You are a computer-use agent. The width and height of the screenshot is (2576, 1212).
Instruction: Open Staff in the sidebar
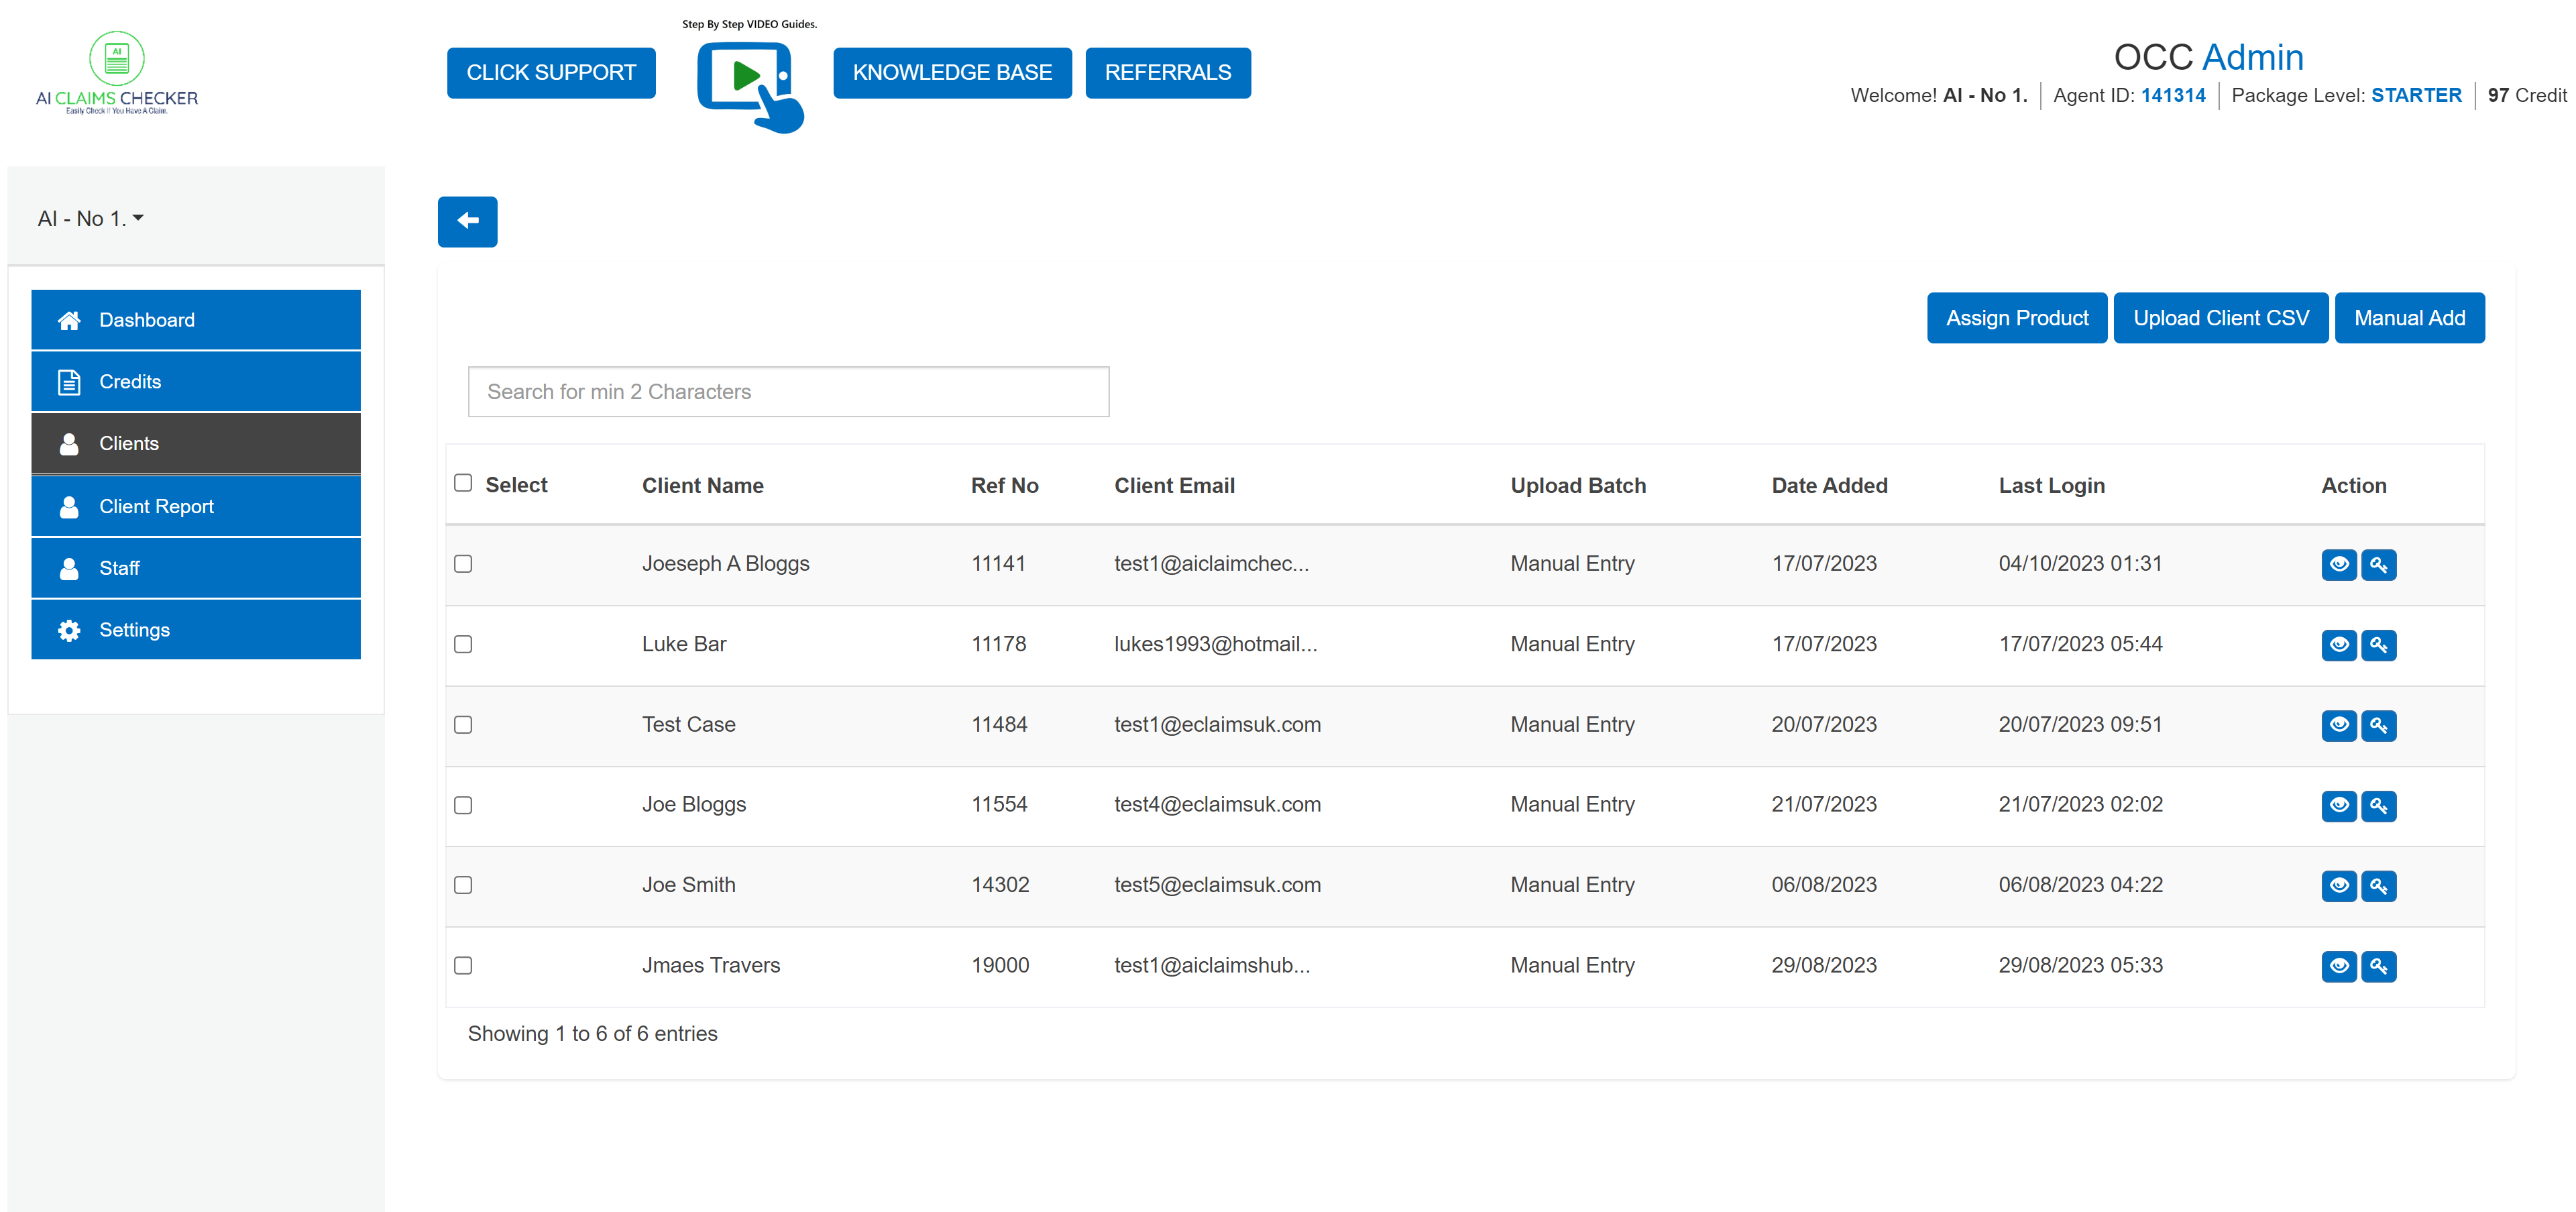click(x=196, y=568)
